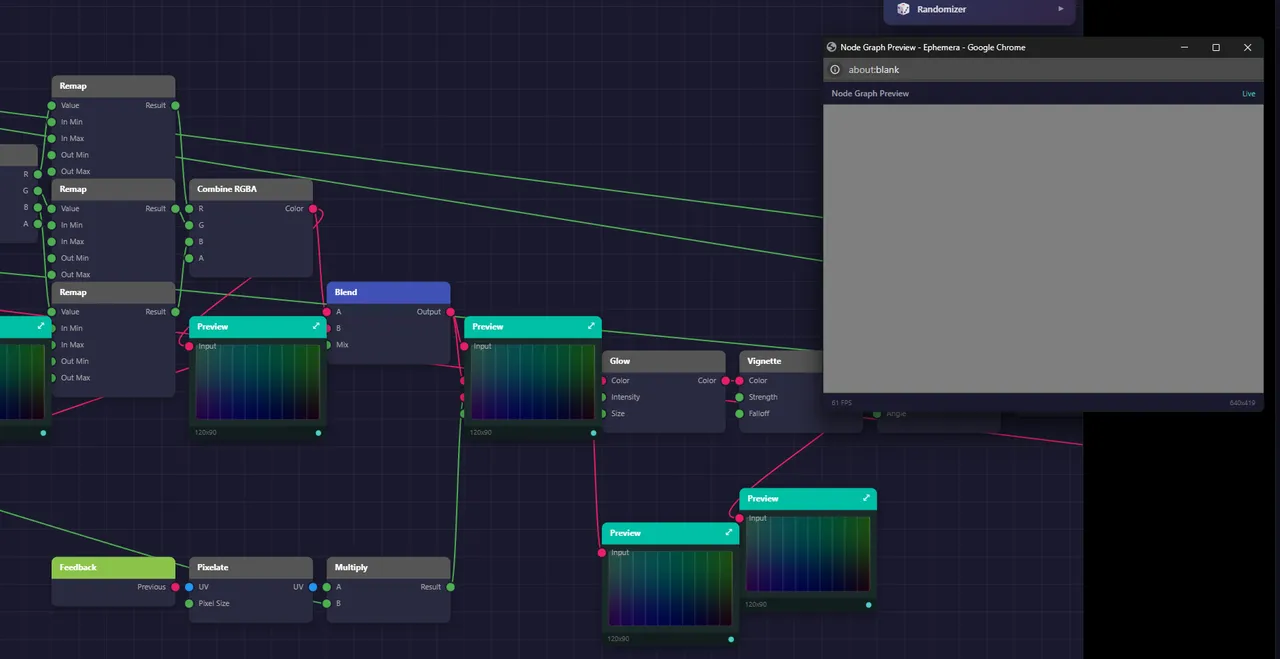Maximize the Node Graph Preview Chrome window
Screen dimensions: 1280x659
1216,47
